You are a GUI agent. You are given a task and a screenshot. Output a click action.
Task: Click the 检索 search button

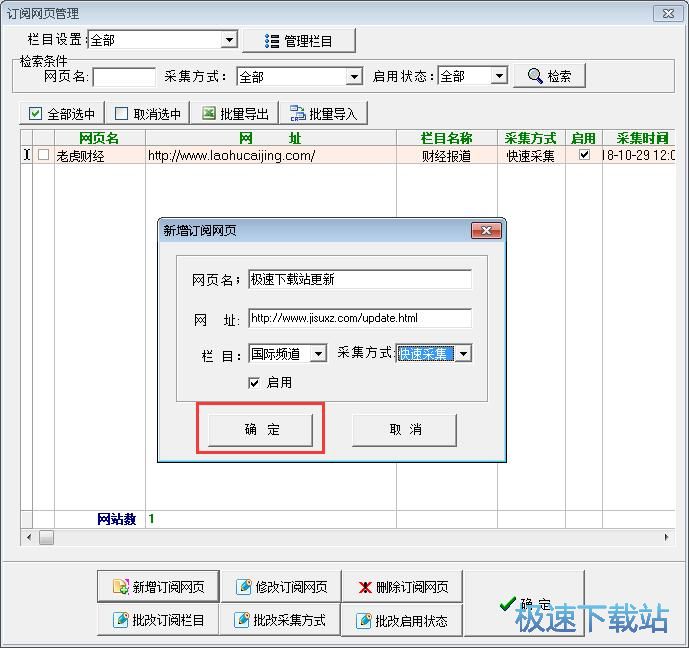coord(549,76)
